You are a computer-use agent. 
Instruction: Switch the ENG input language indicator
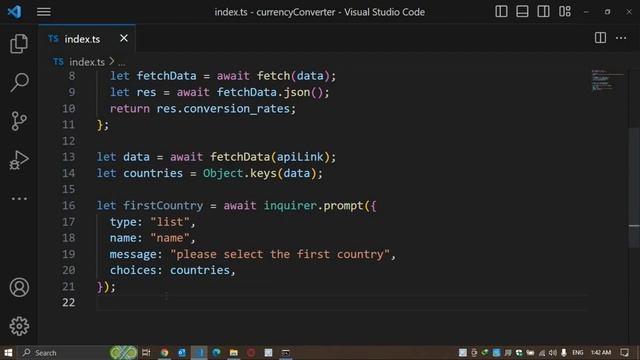(x=578, y=352)
